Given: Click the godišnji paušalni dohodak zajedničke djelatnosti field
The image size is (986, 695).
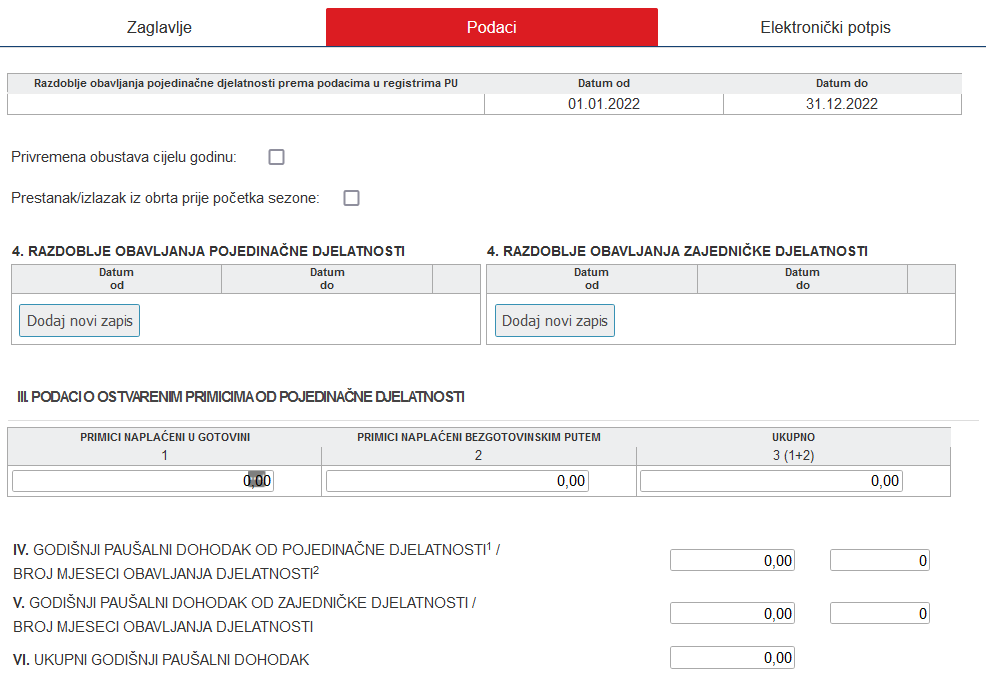Looking at the screenshot, I should pos(732,612).
